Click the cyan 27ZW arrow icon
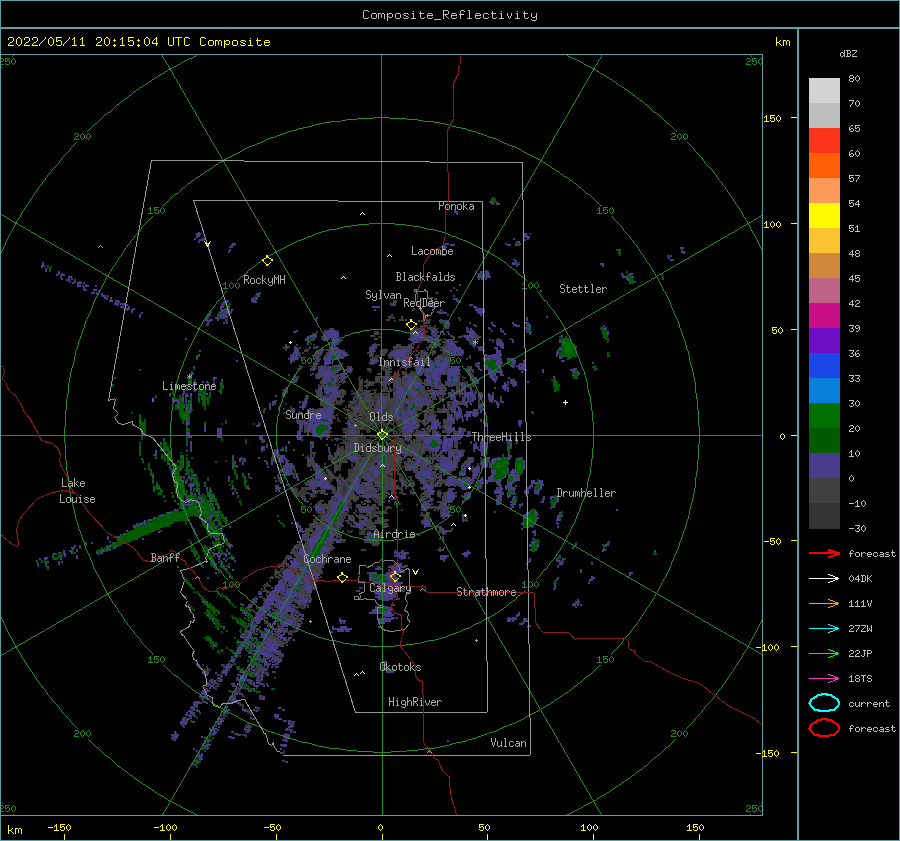 point(824,629)
